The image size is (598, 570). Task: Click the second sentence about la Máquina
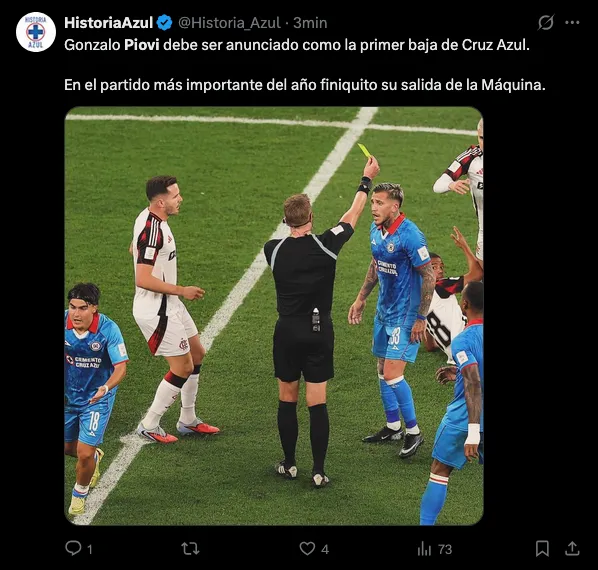coord(305,85)
